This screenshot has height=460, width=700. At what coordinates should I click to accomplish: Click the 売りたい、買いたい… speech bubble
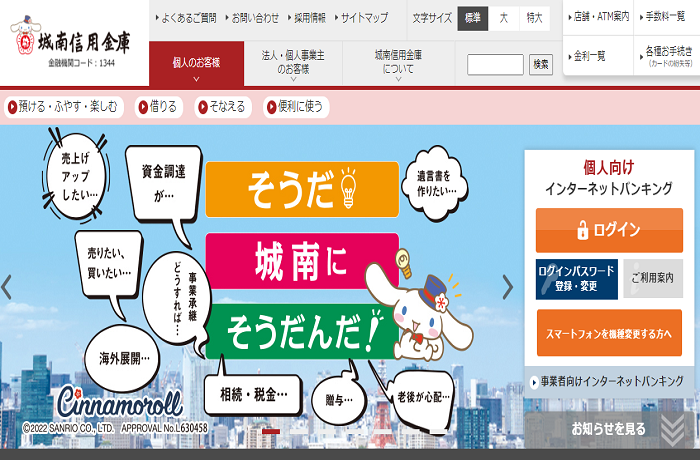pyautogui.click(x=109, y=263)
